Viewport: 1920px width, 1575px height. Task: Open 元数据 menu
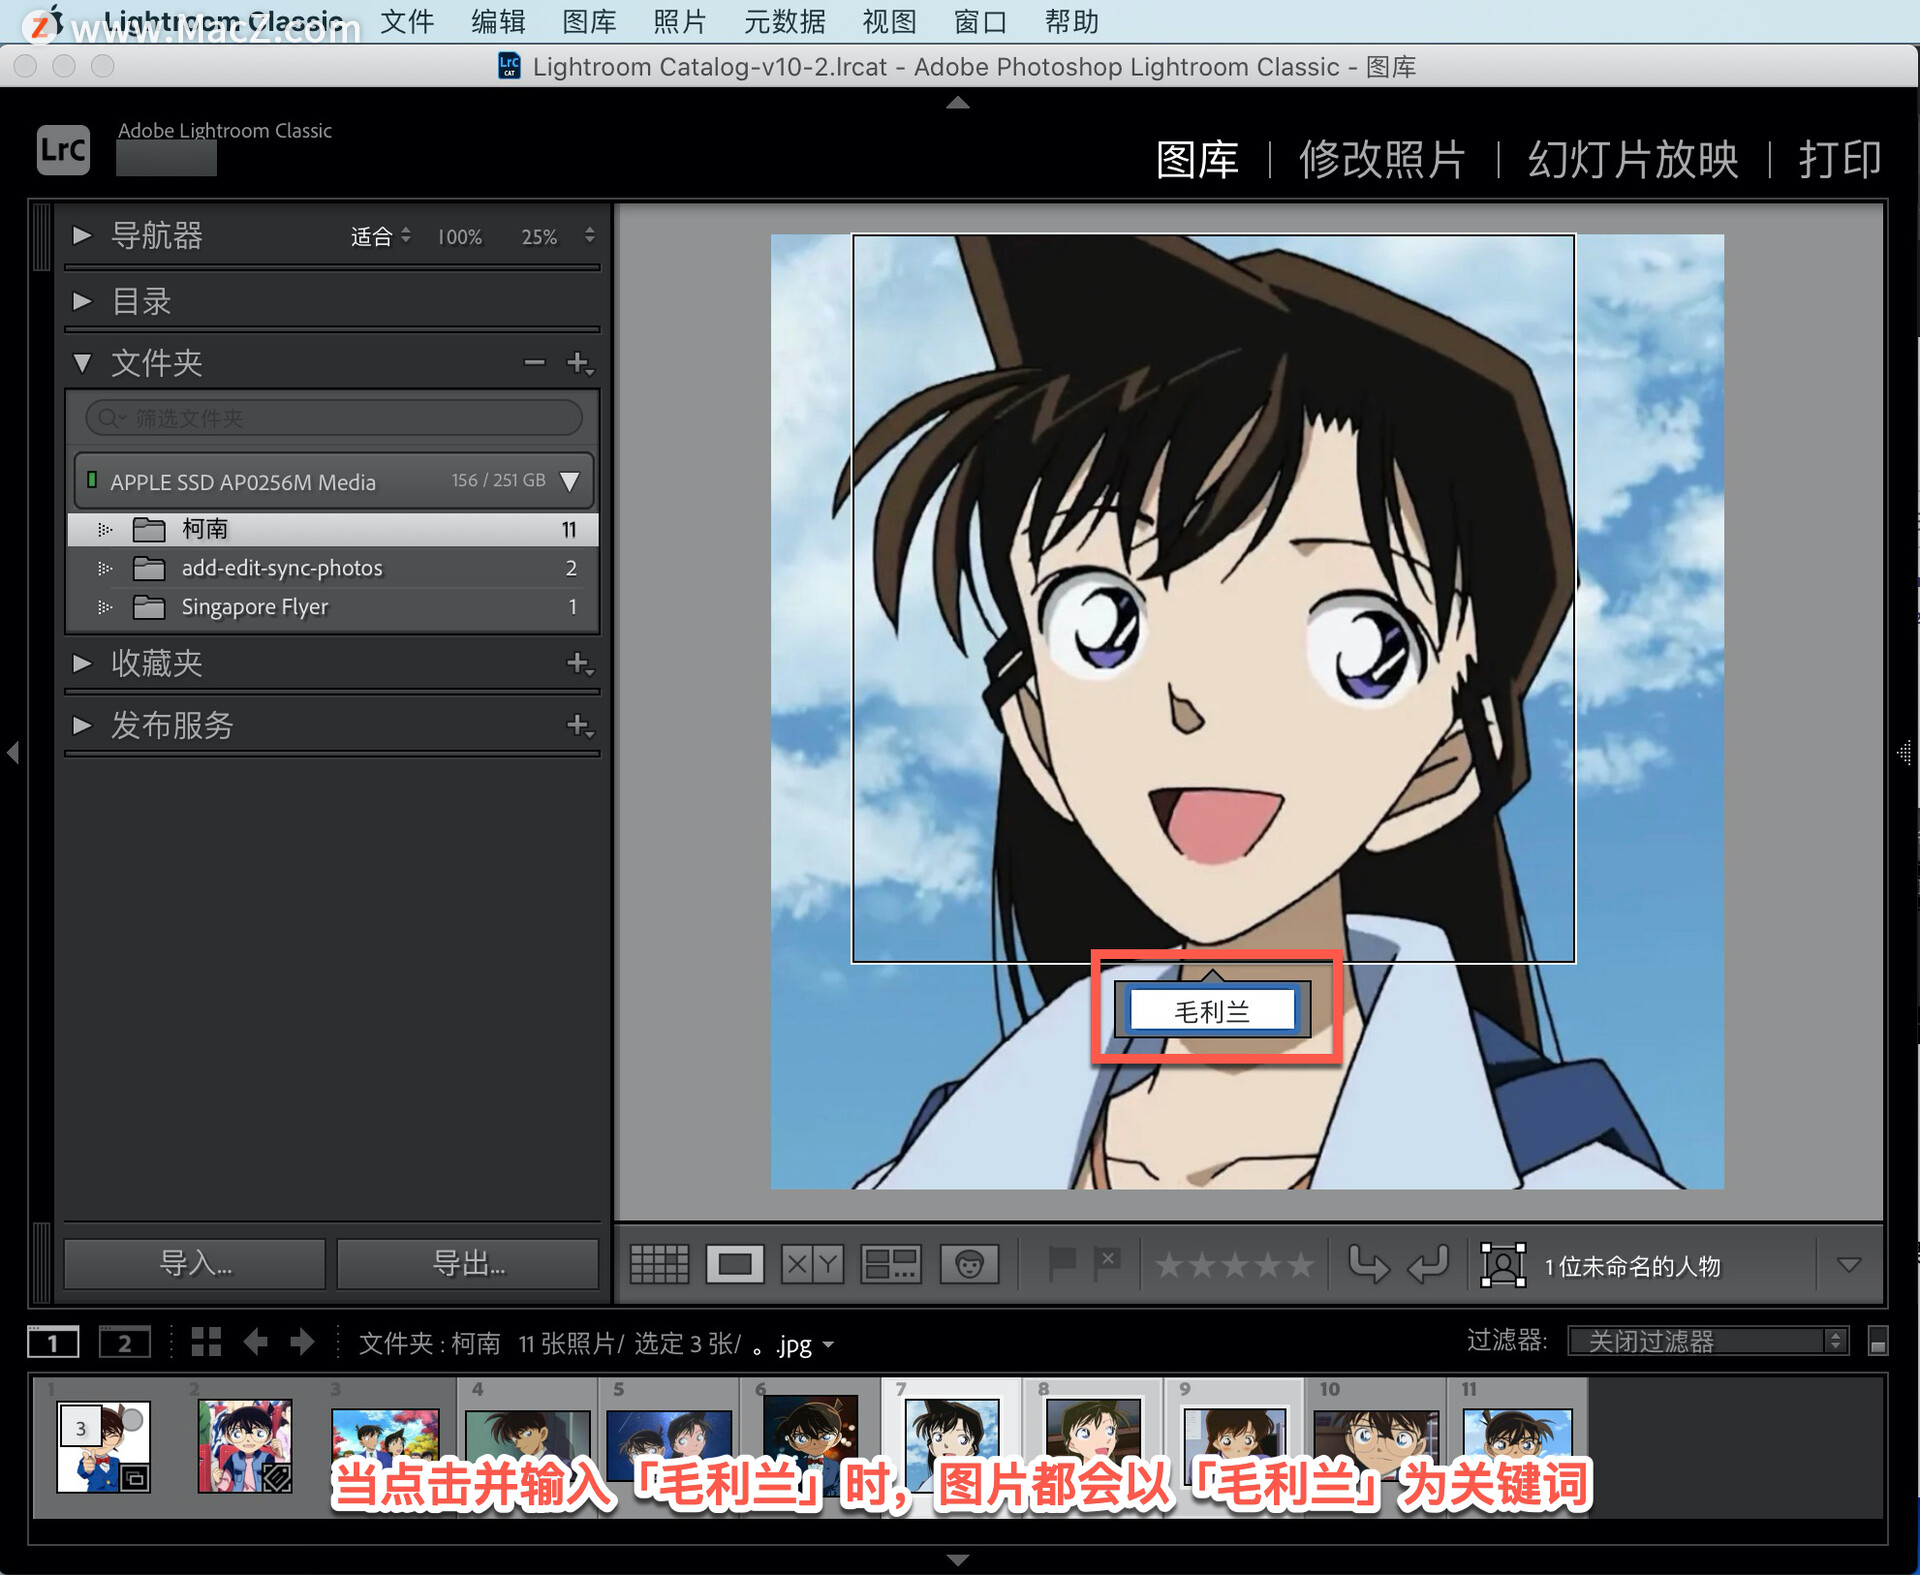785,21
